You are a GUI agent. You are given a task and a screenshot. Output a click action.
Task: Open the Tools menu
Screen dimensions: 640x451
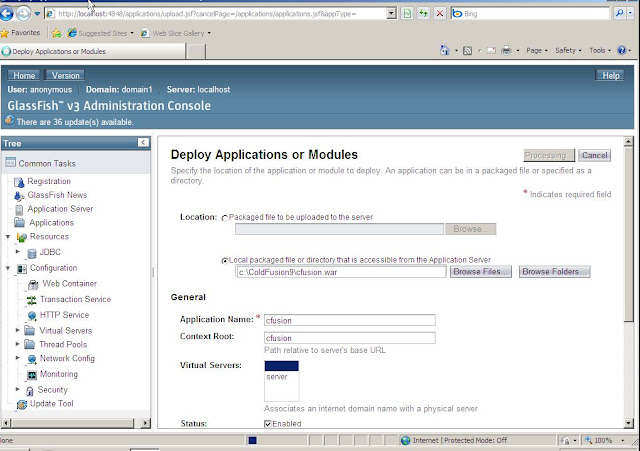click(x=600, y=51)
